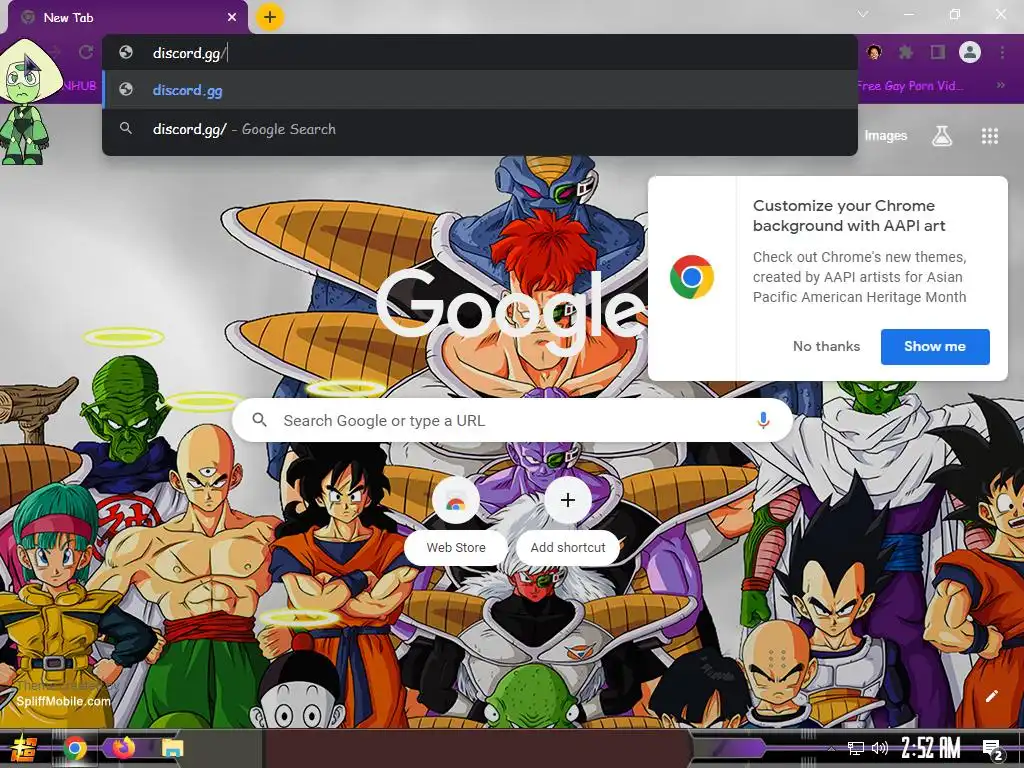Close the New Tab tab
Screen dimensions: 1024x768
[232, 18]
